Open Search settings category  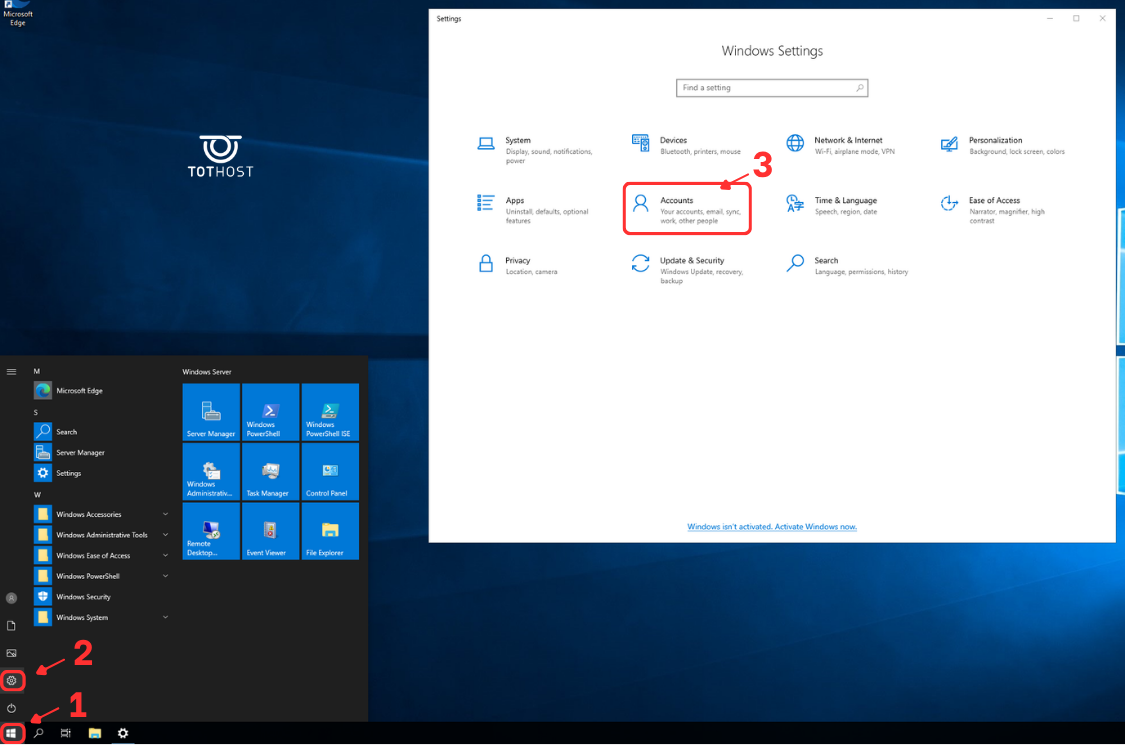point(848,265)
